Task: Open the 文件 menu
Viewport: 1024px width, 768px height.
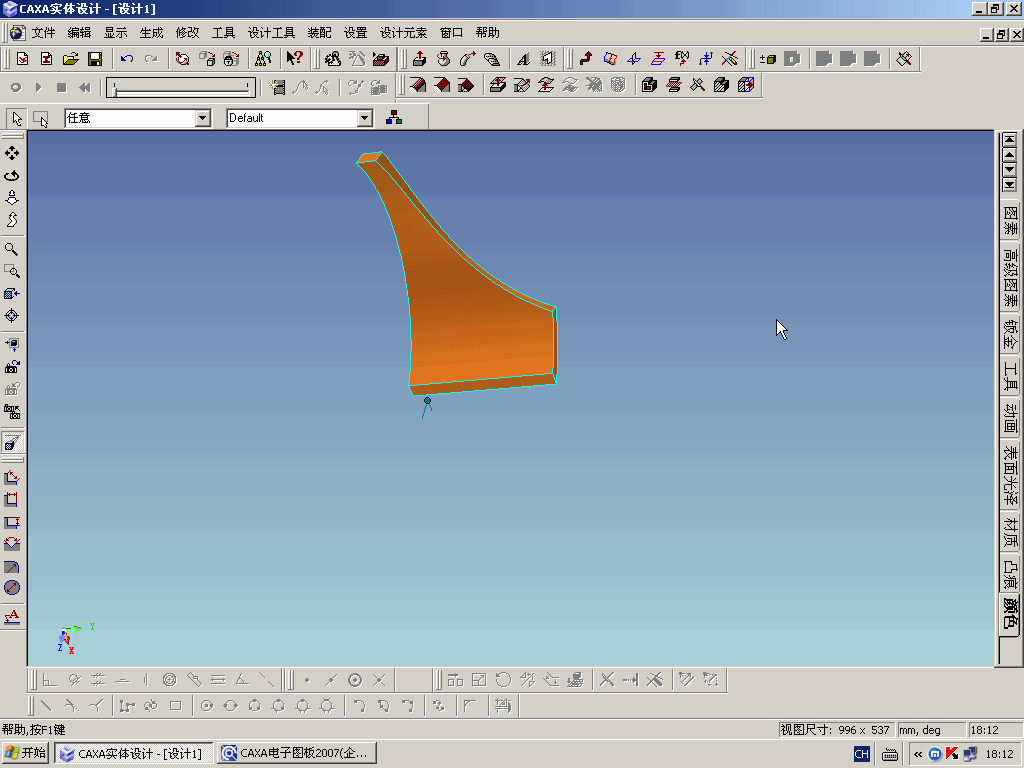Action: coord(44,33)
